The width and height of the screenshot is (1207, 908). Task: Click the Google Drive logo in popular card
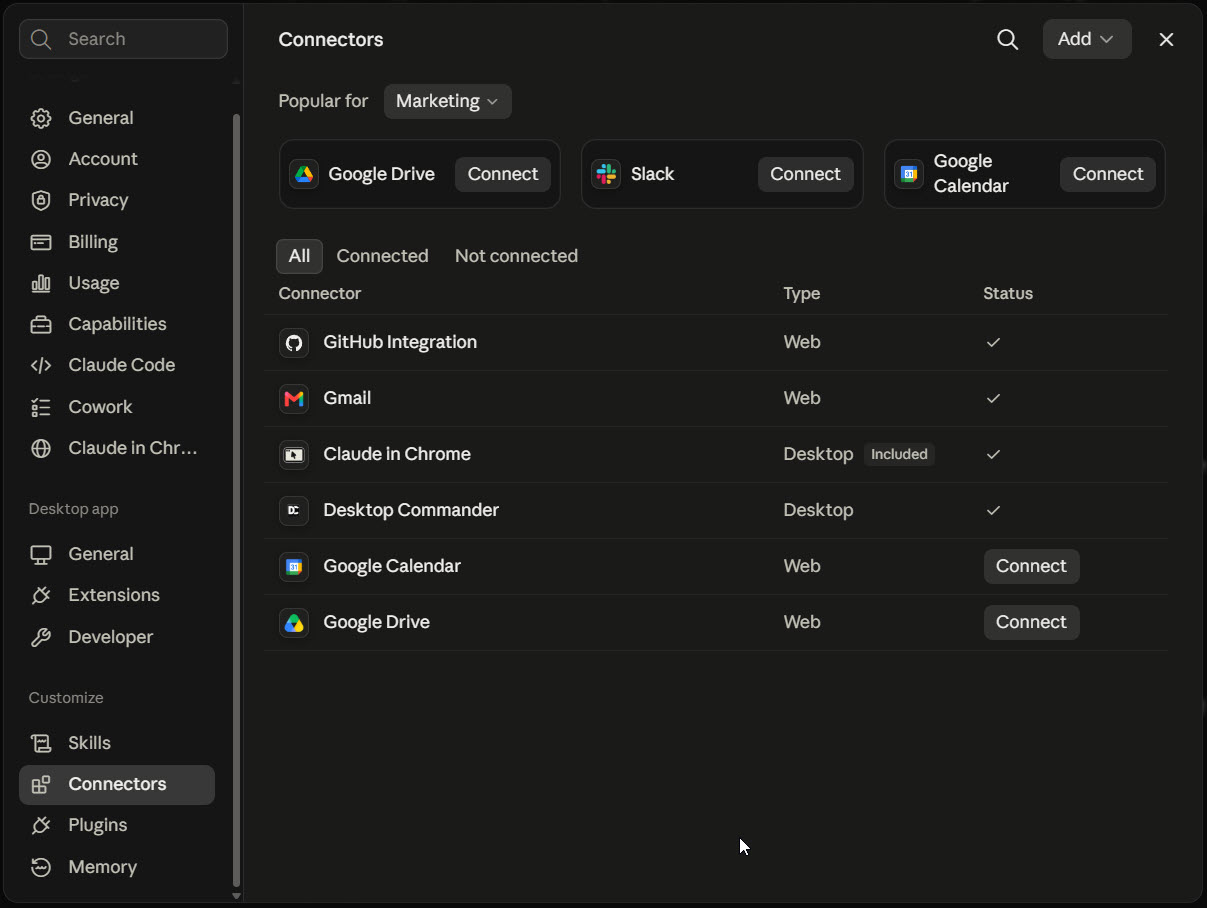pos(304,174)
